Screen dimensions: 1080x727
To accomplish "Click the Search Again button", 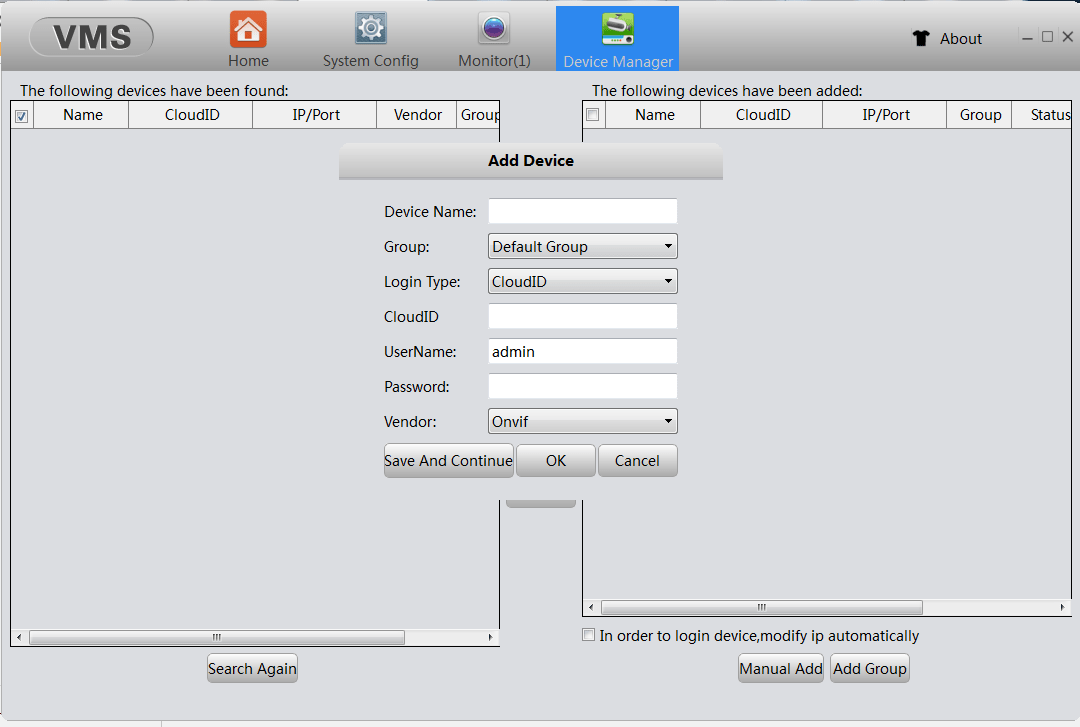I will (252, 668).
